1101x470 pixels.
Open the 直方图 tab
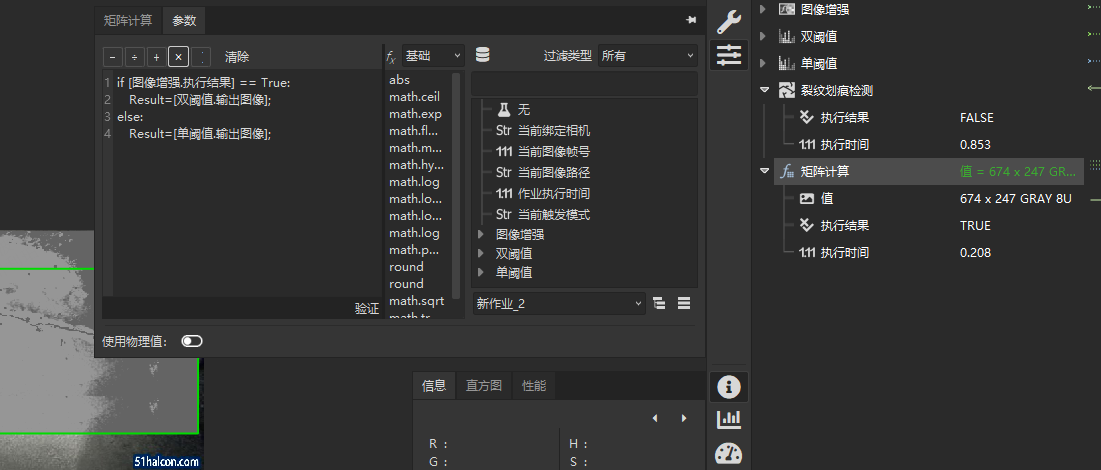coord(483,386)
